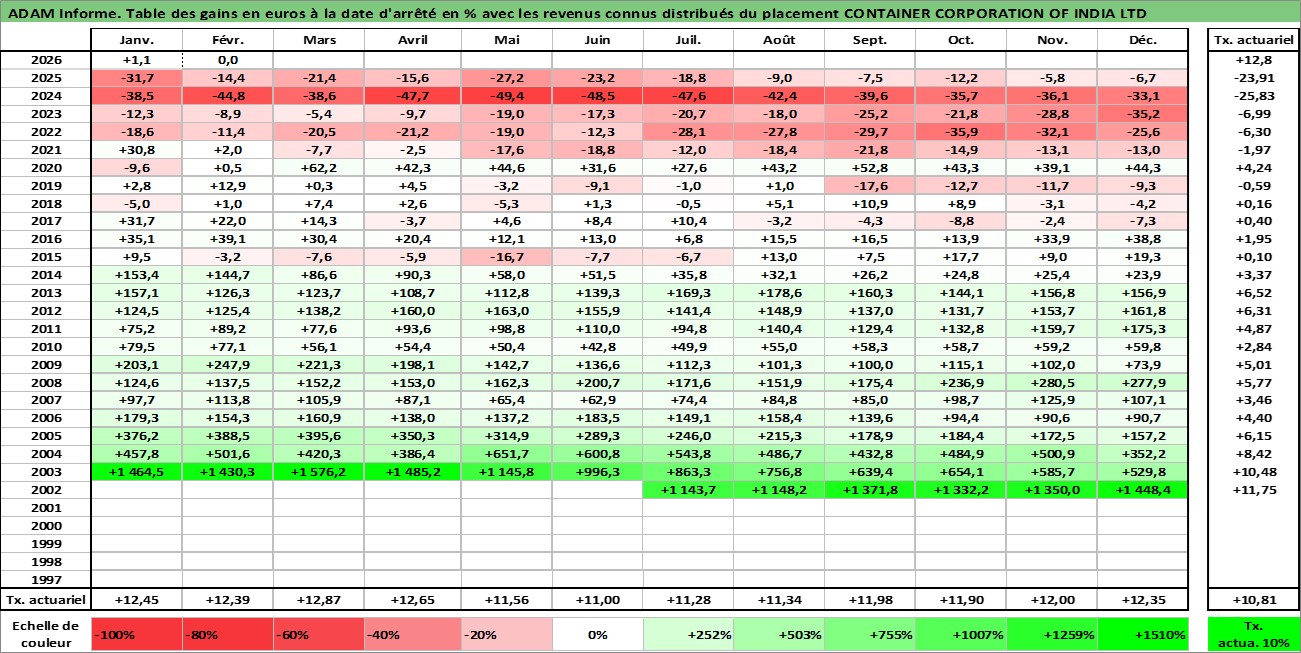This screenshot has height=653, width=1301.
Task: Click the +12,45 actuarial rate under Janv.
Action: [136, 600]
